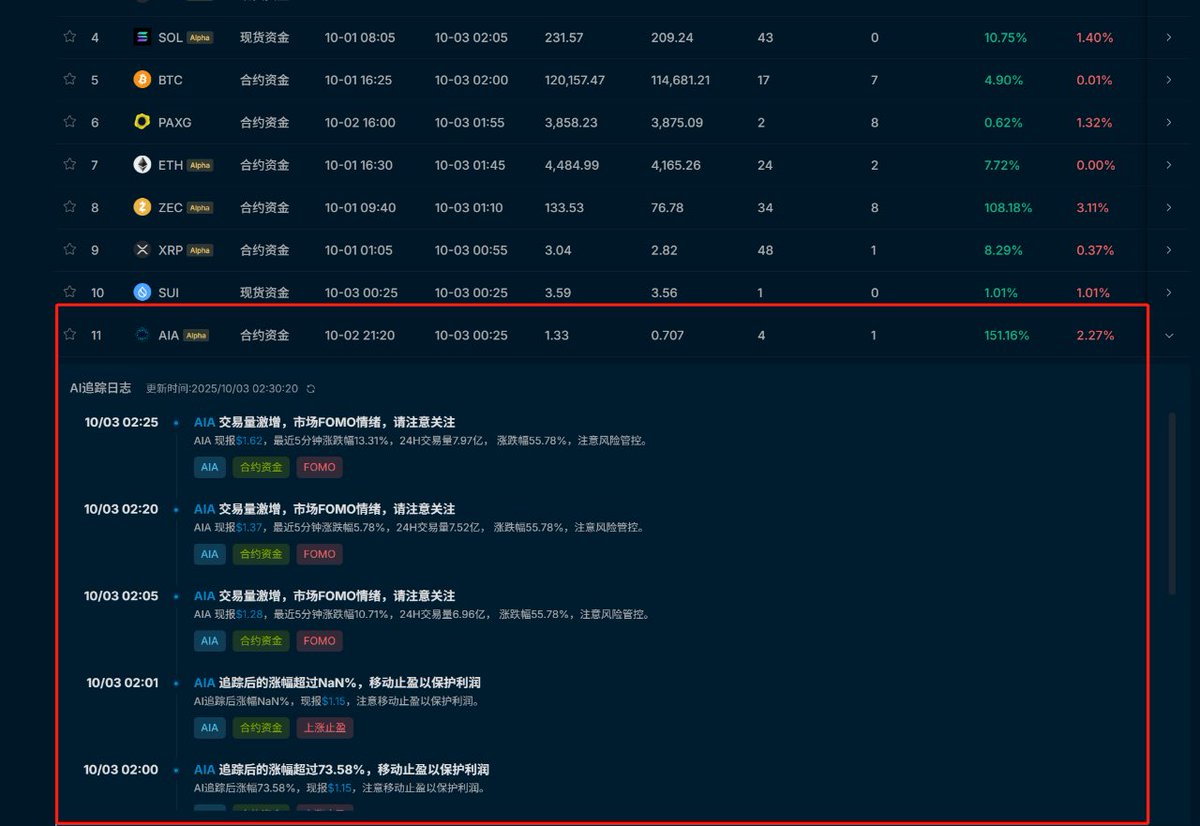
Task: Click 合约资金 tag in the 02:01 log entry
Action: coord(261,728)
